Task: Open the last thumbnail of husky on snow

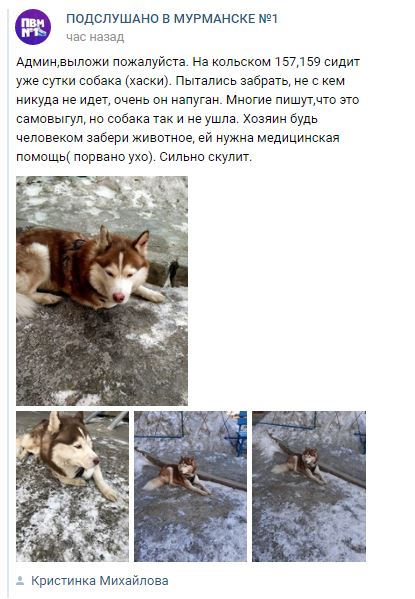Action: (x=309, y=486)
